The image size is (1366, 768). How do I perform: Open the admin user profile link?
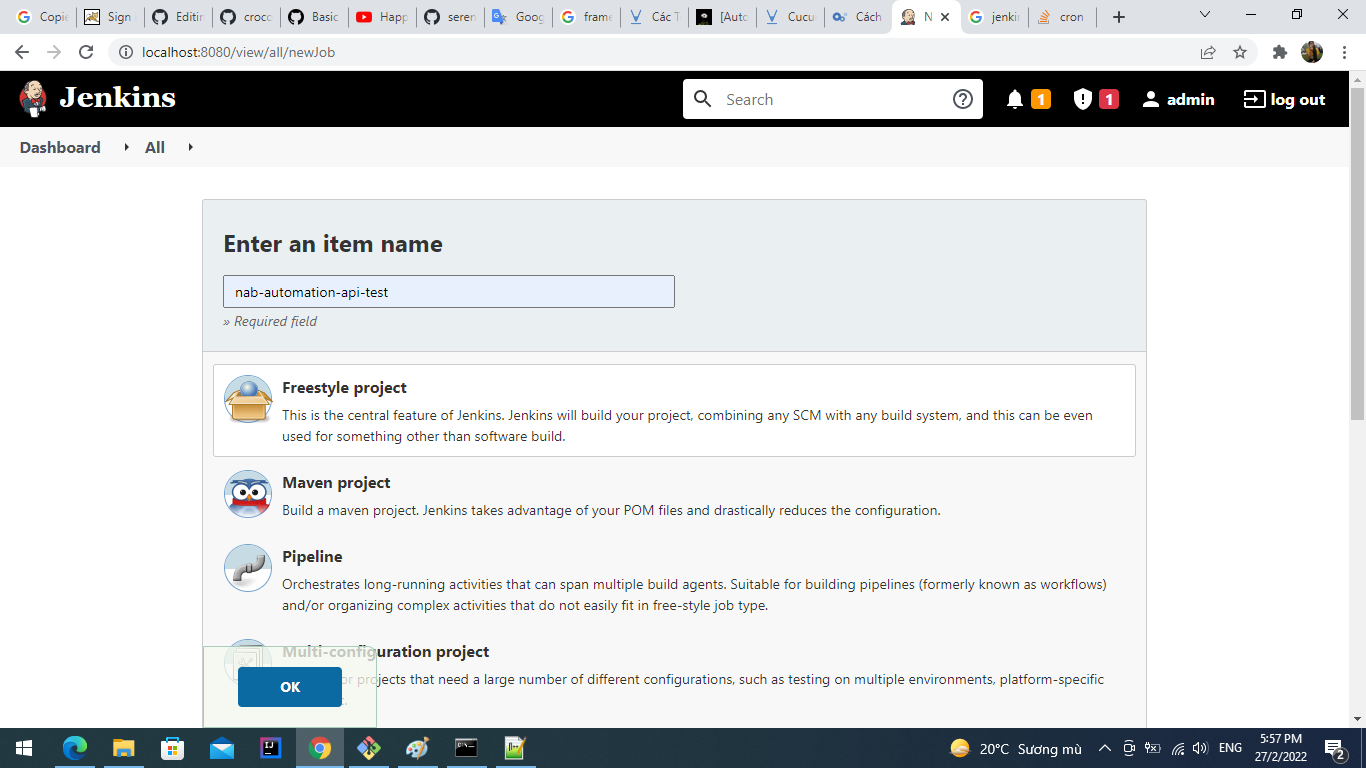[x=1178, y=99]
